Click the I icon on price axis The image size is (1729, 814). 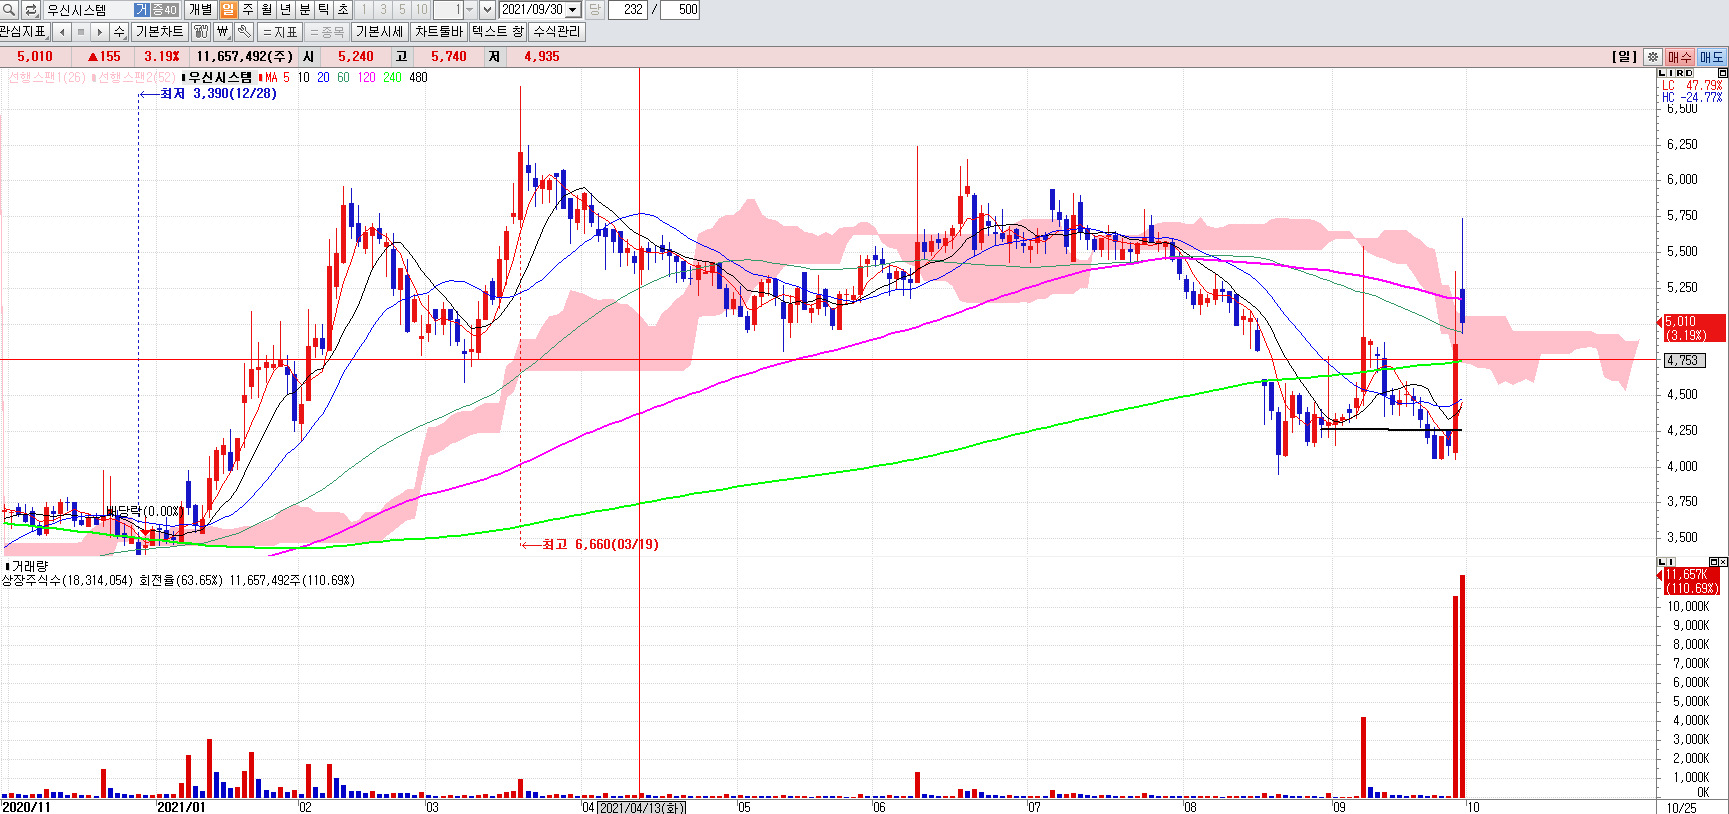coord(1671,73)
